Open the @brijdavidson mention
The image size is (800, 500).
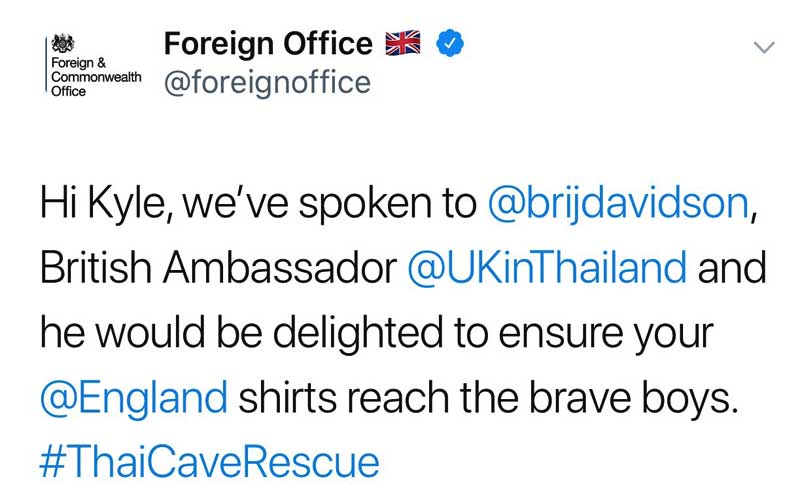coord(618,205)
